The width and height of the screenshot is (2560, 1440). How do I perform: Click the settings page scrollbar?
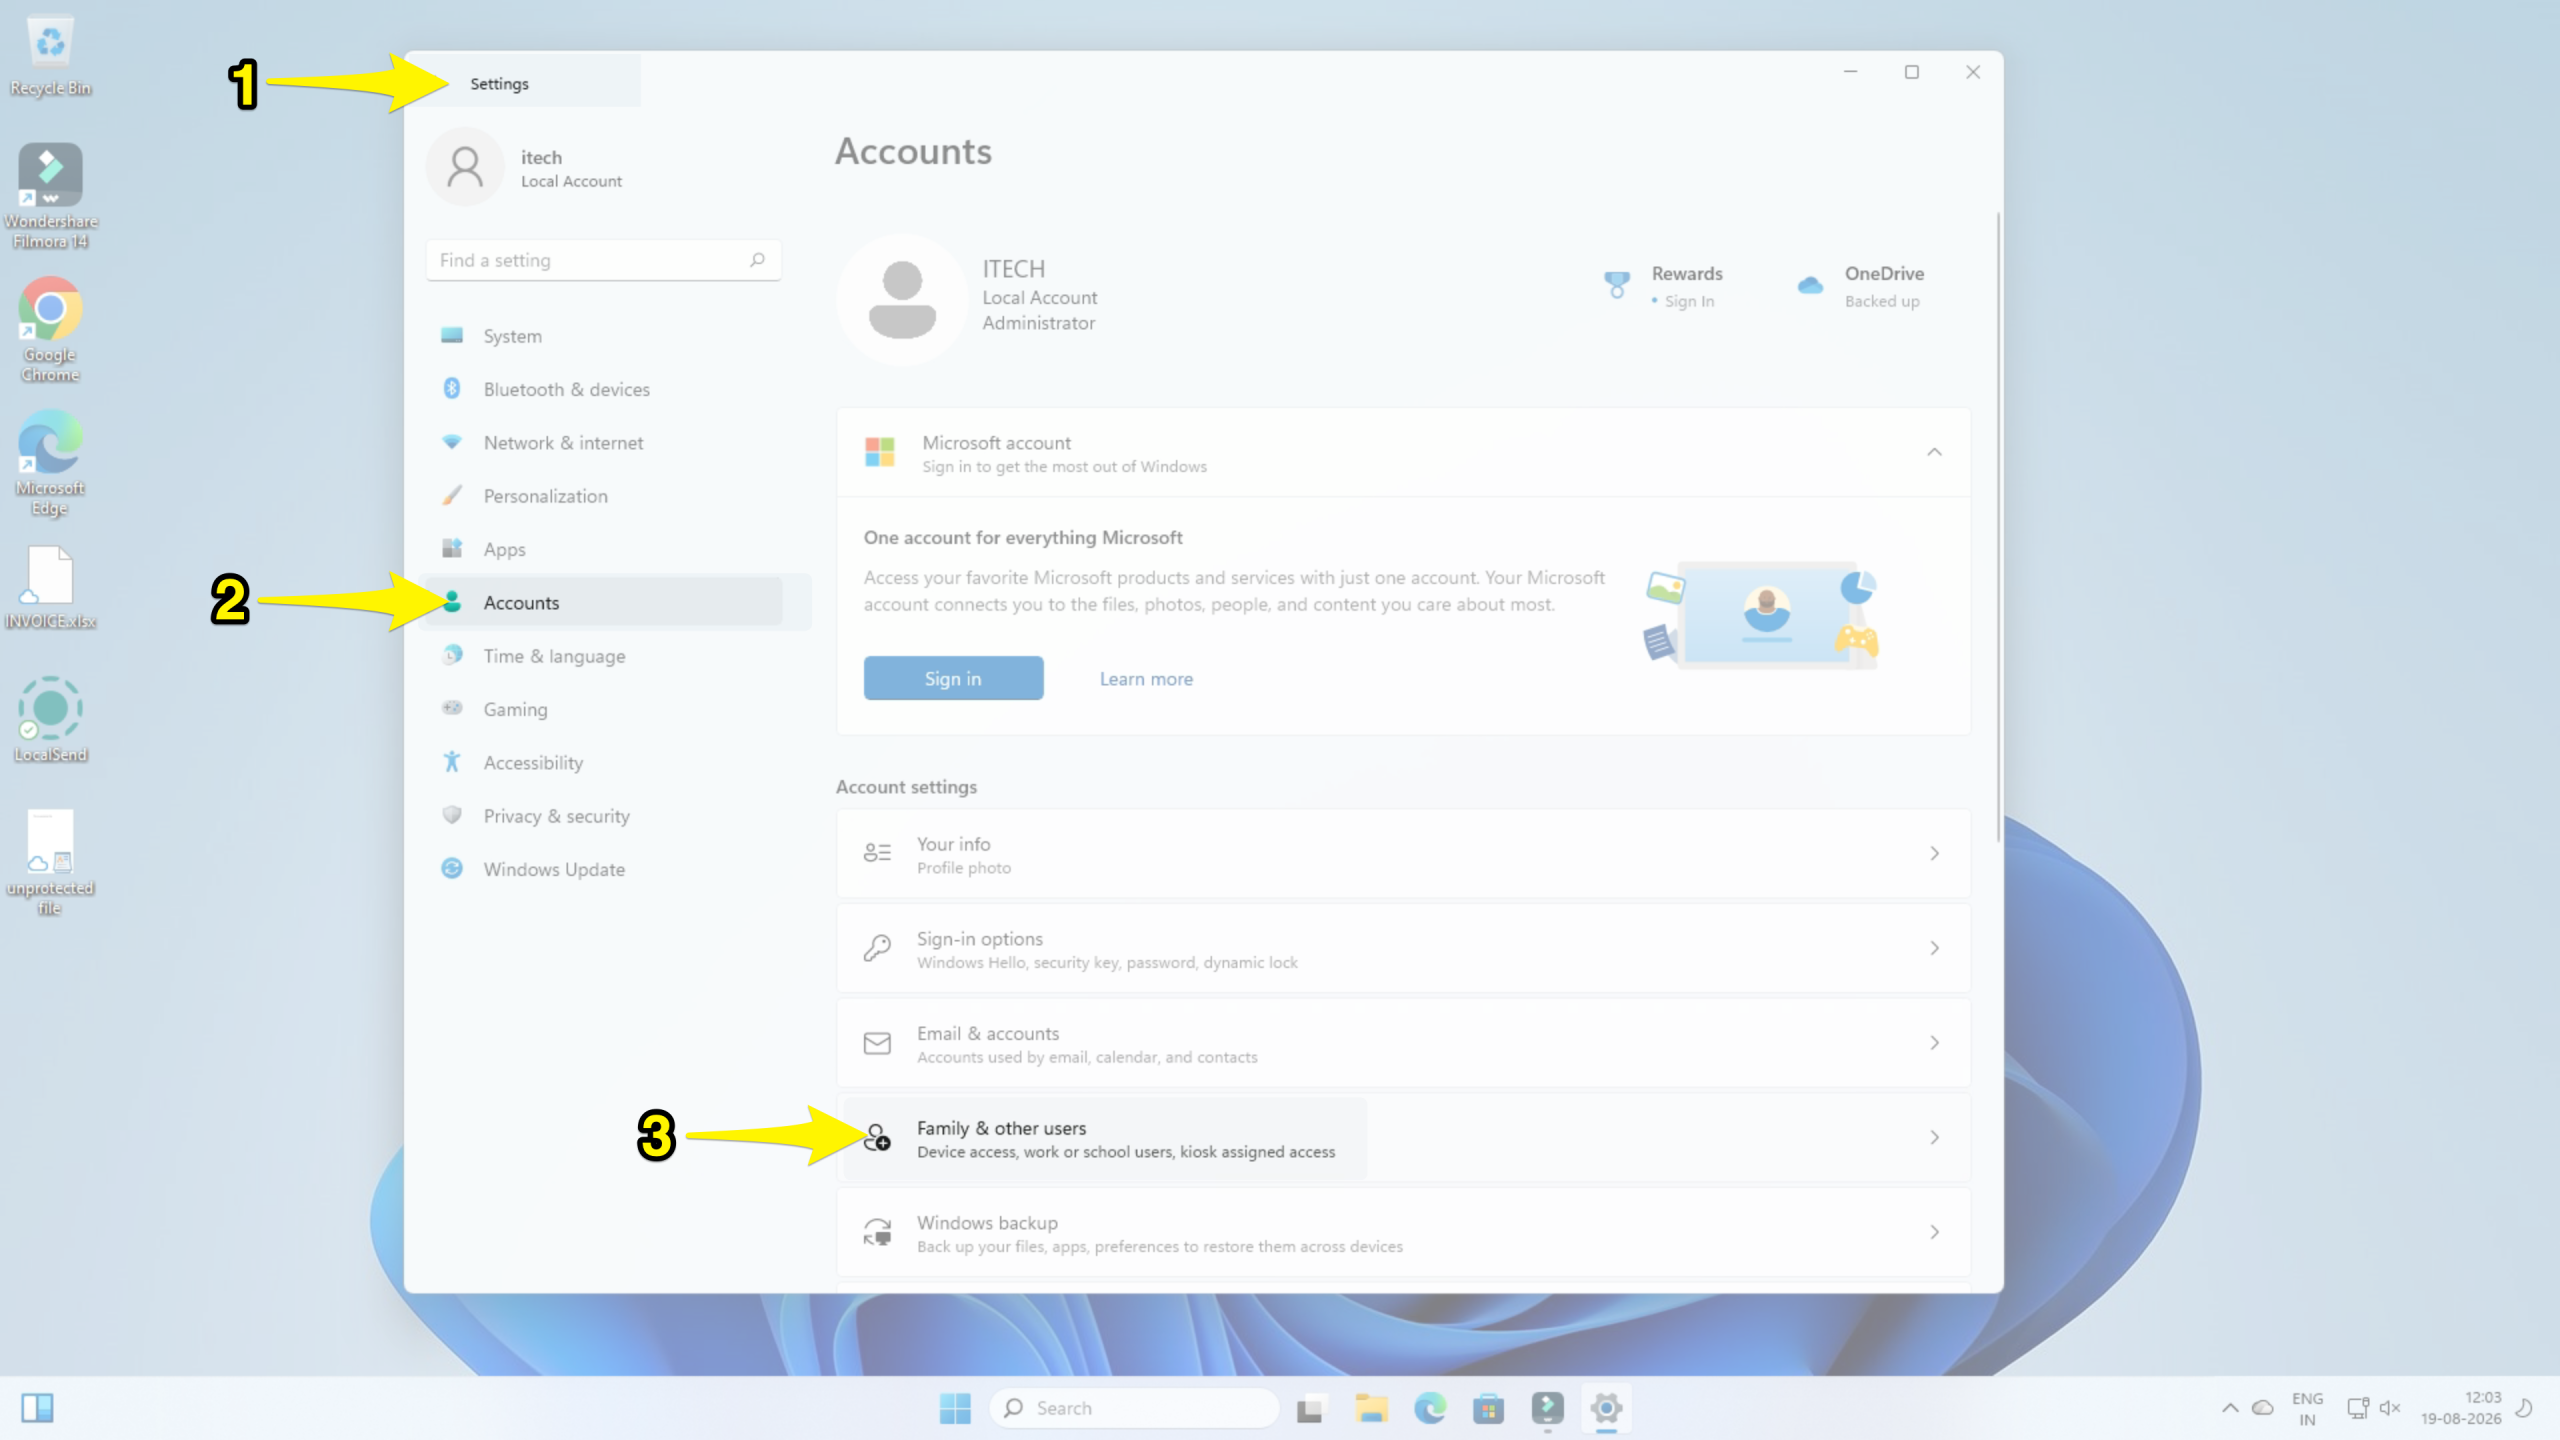[1997, 527]
